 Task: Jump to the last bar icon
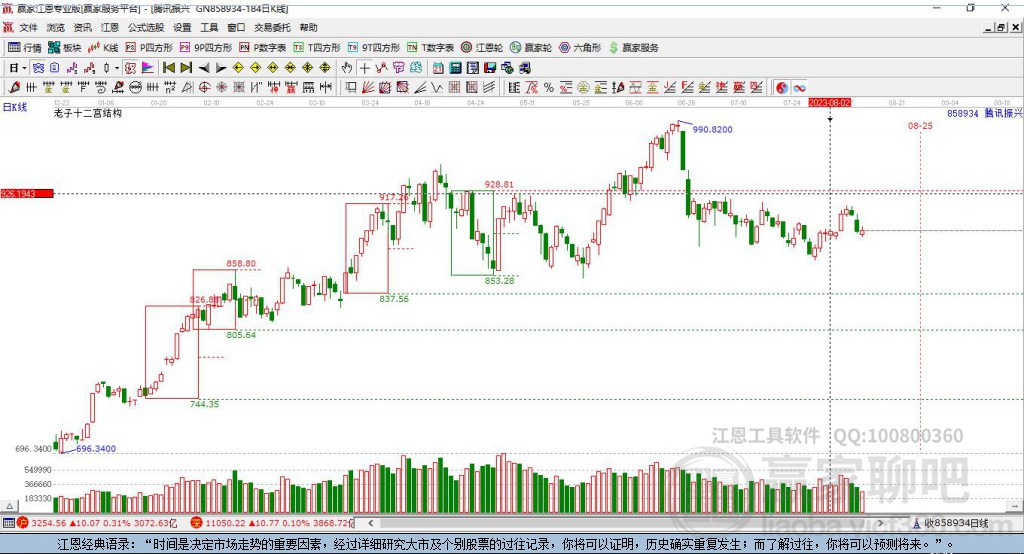click(186, 68)
